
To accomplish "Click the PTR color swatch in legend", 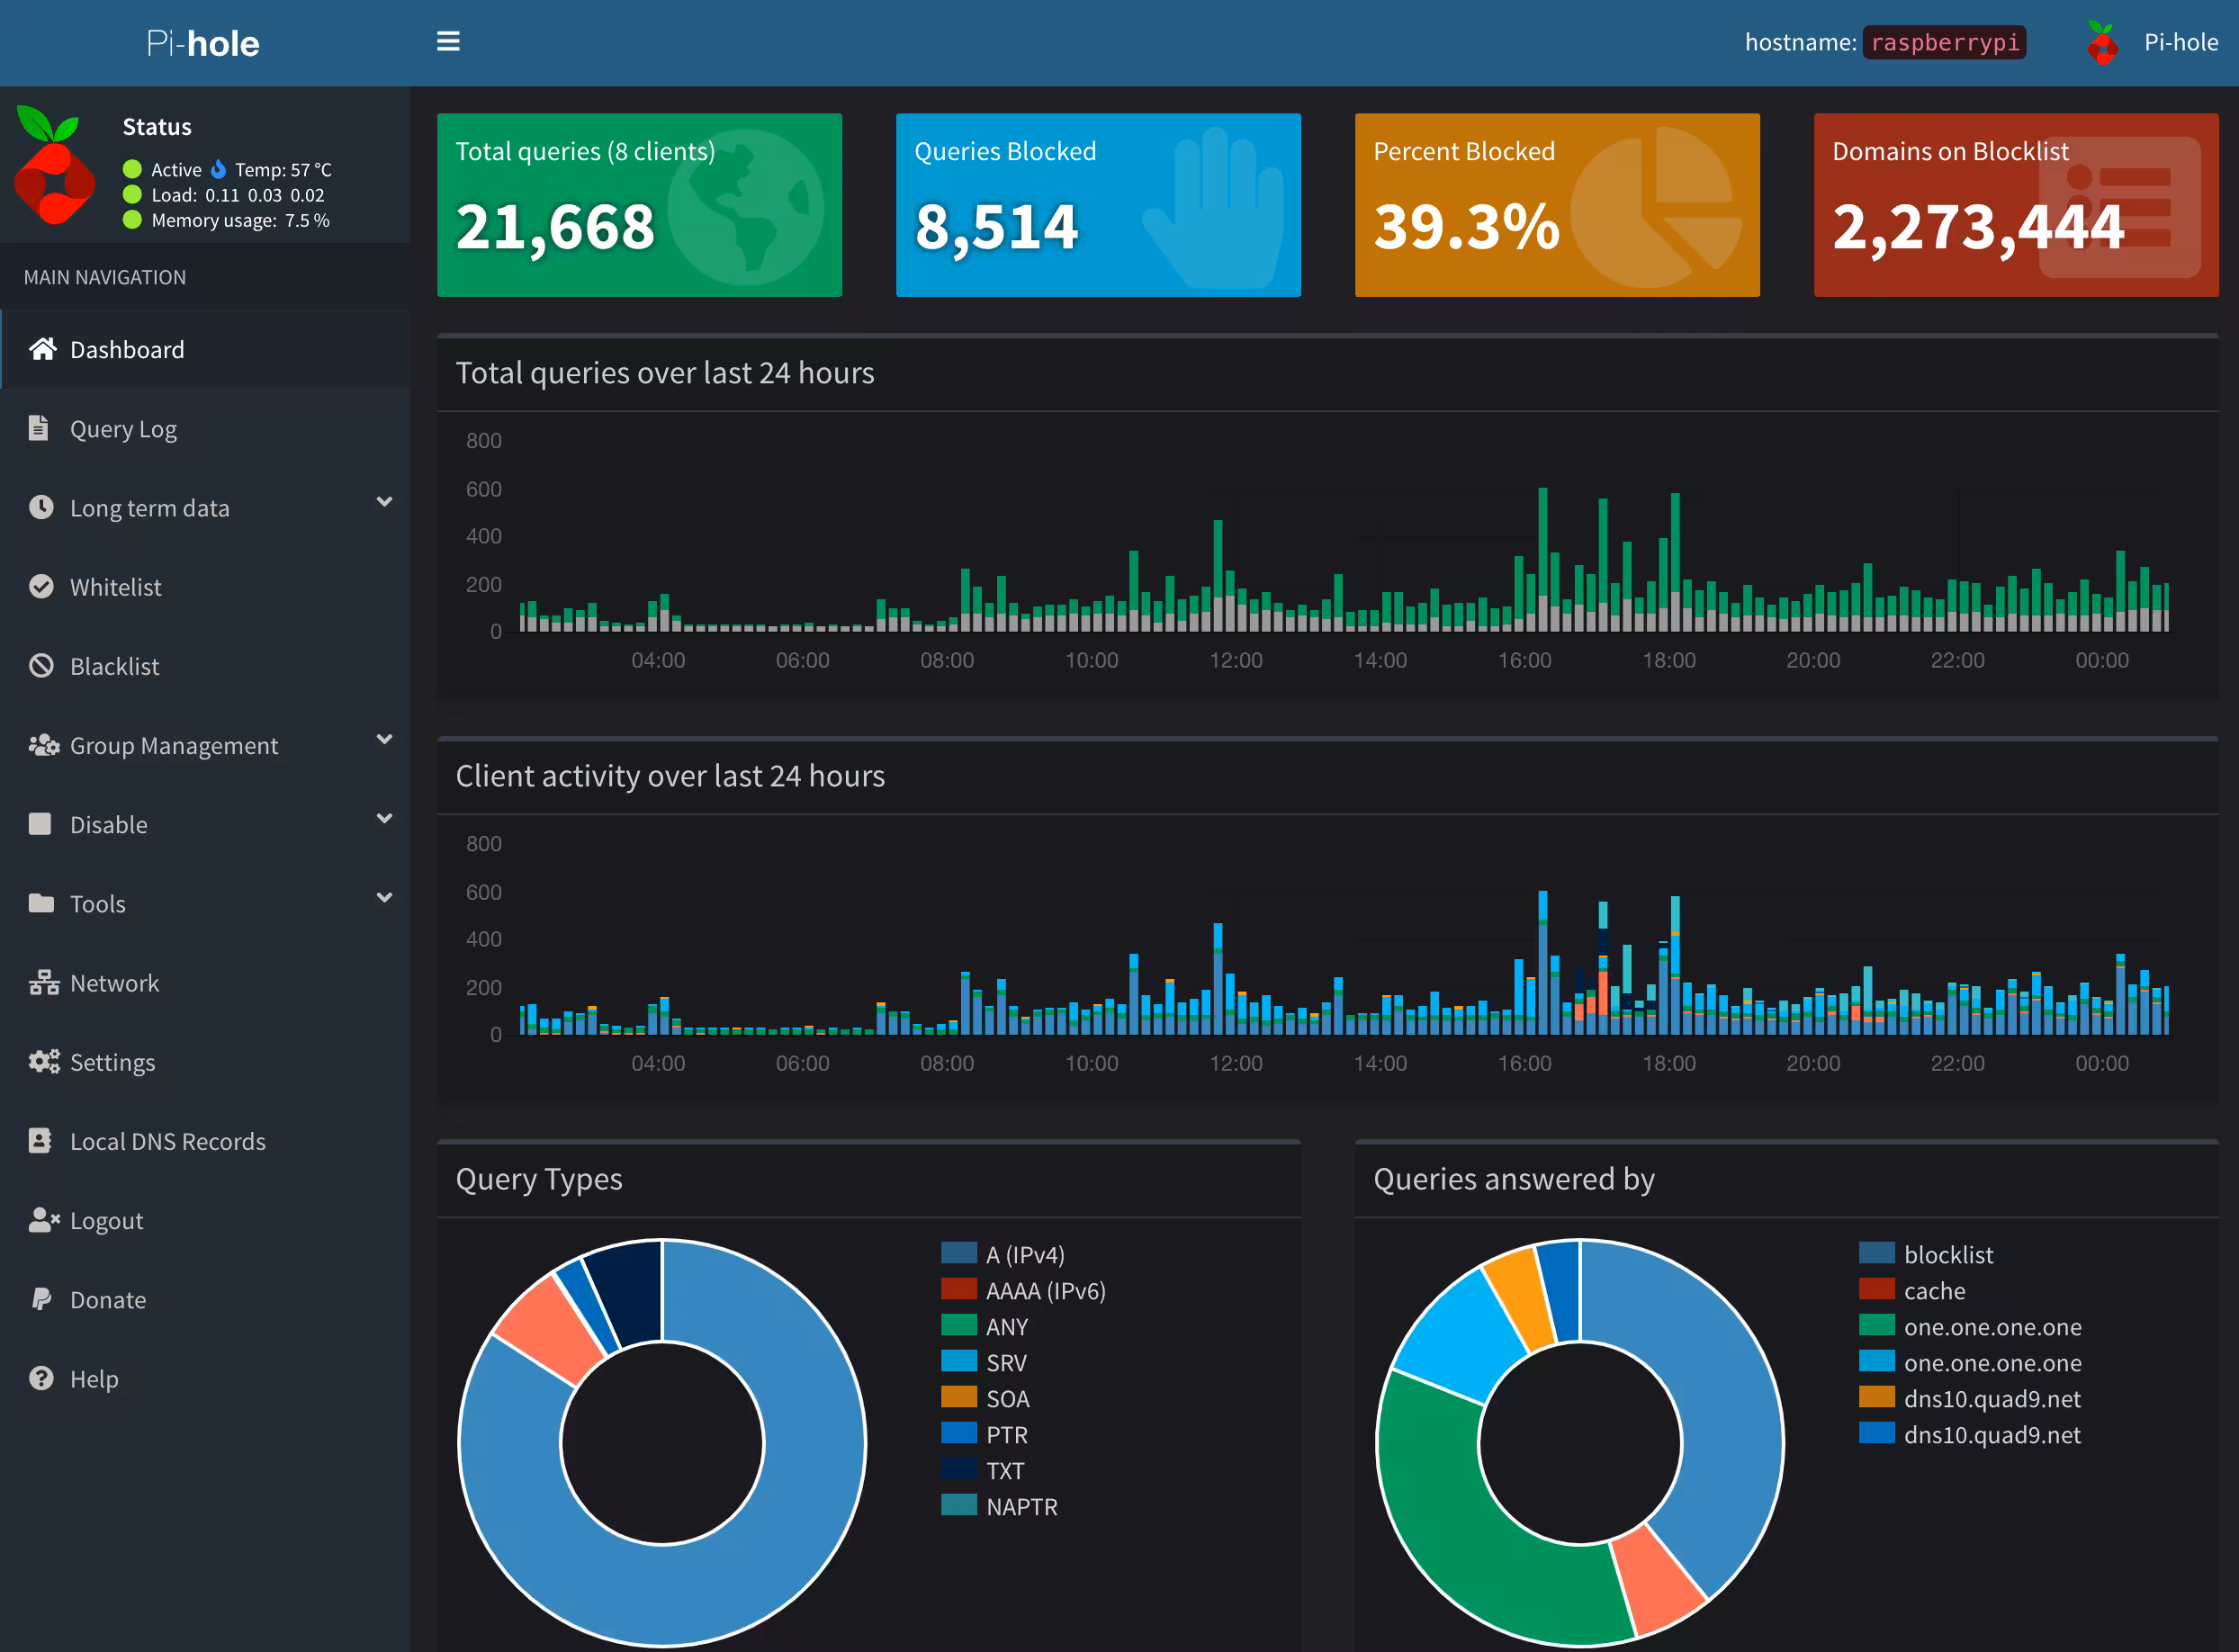I will [x=958, y=1433].
